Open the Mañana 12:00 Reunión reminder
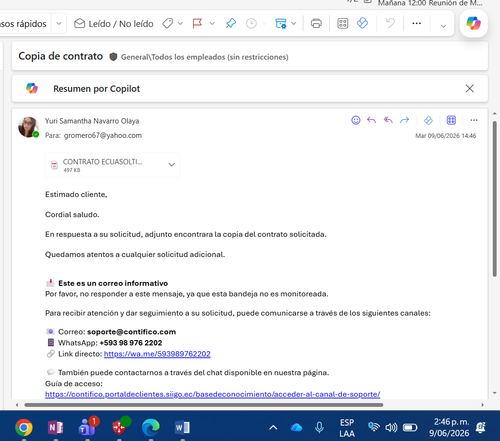The height and width of the screenshot is (441, 500). point(430,3)
